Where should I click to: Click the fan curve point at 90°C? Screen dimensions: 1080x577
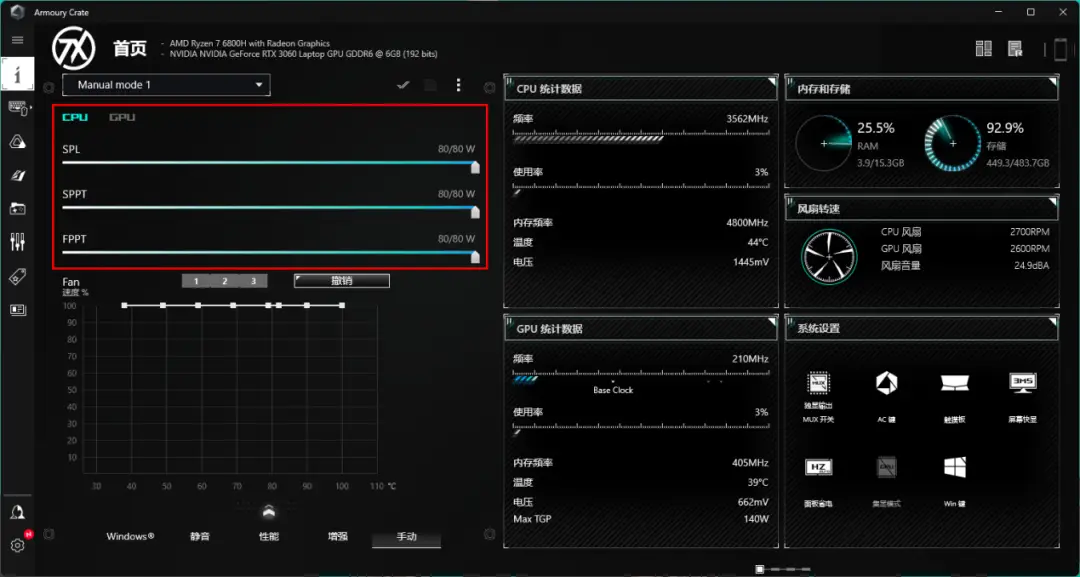[307, 305]
